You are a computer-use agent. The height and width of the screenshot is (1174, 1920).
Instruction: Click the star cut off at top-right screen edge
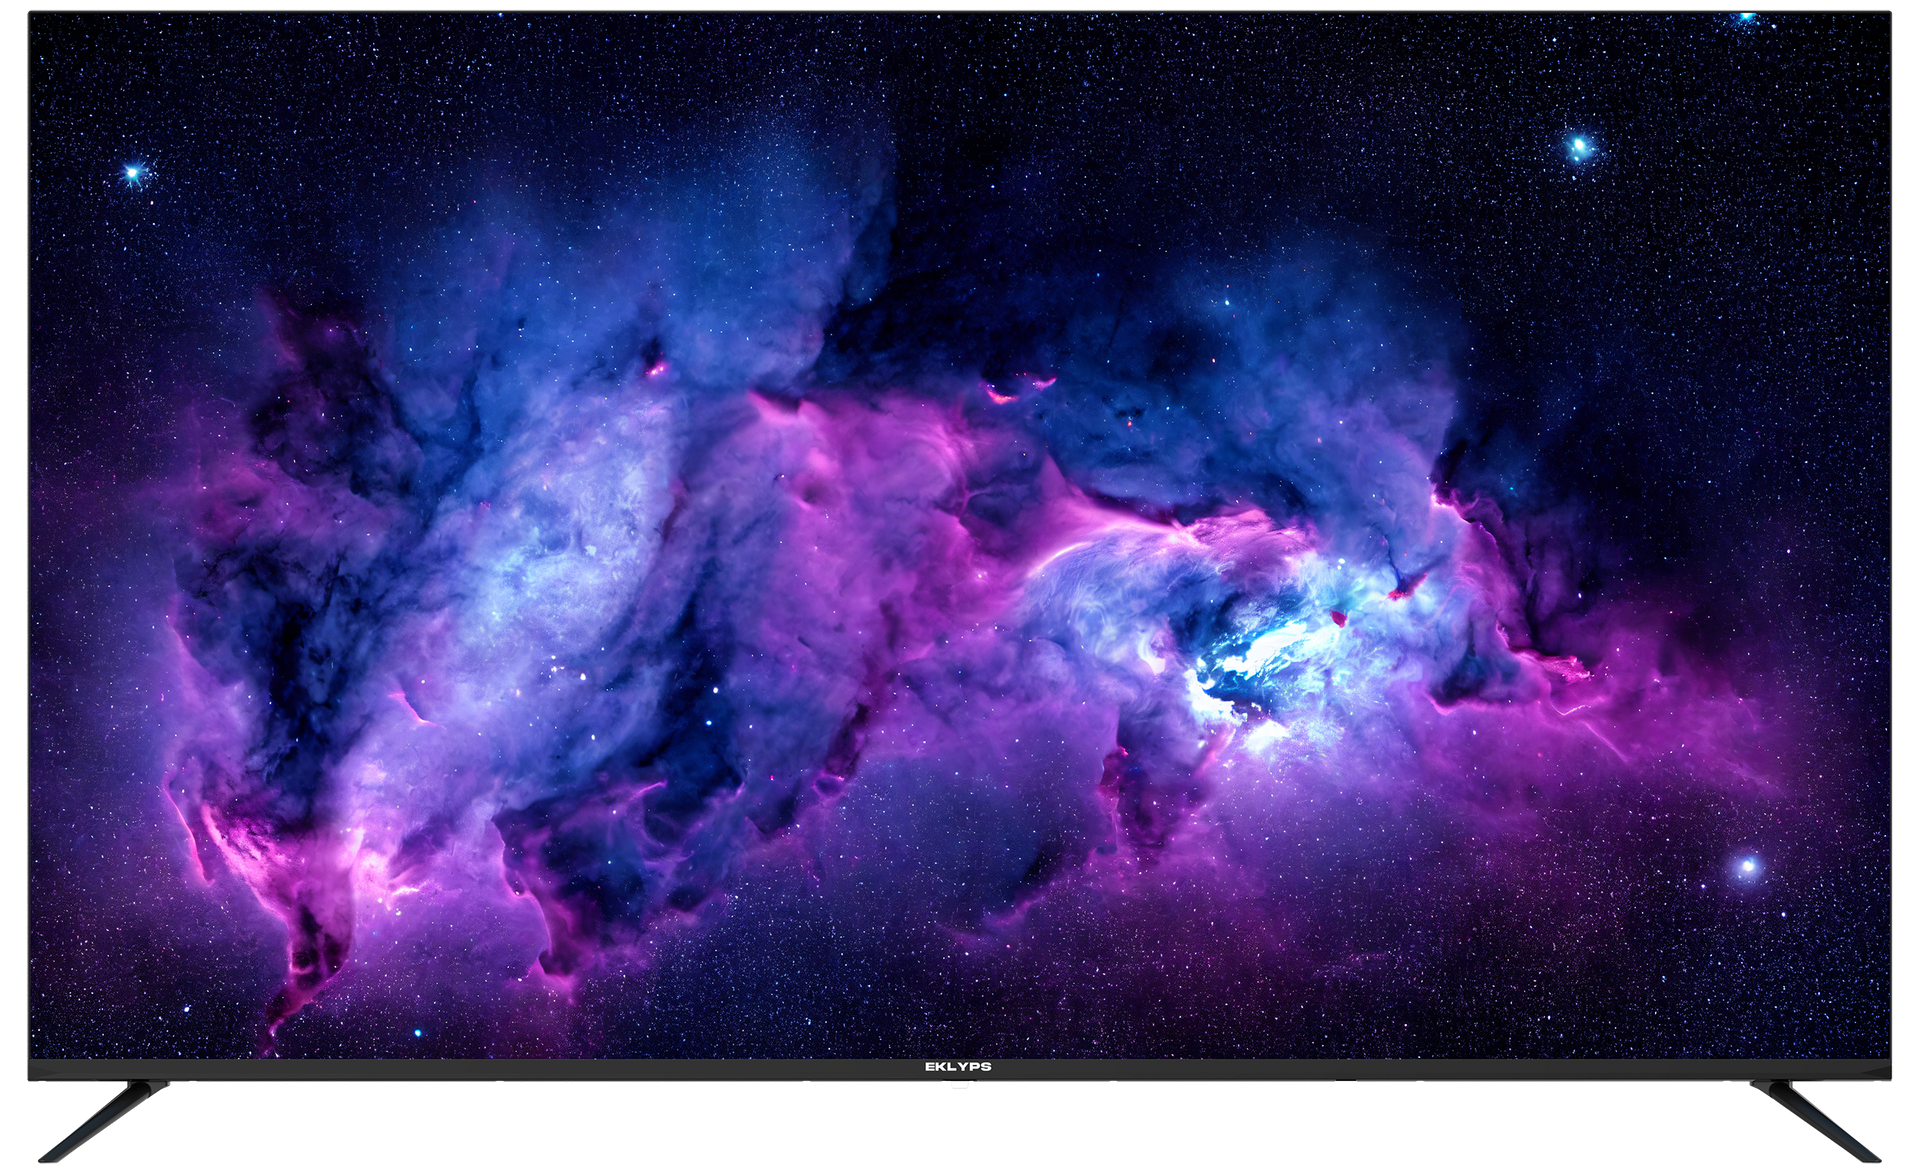point(1746,17)
